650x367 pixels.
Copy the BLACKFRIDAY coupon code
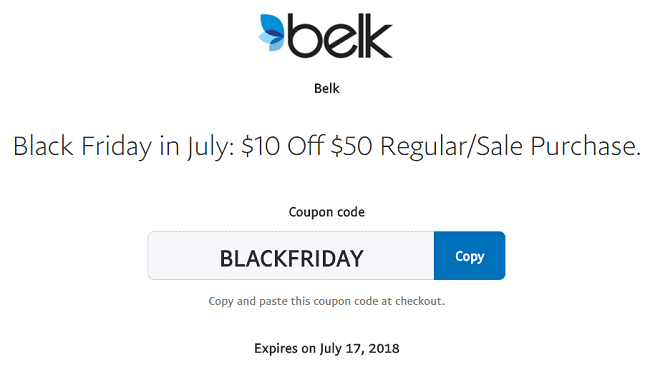click(469, 255)
